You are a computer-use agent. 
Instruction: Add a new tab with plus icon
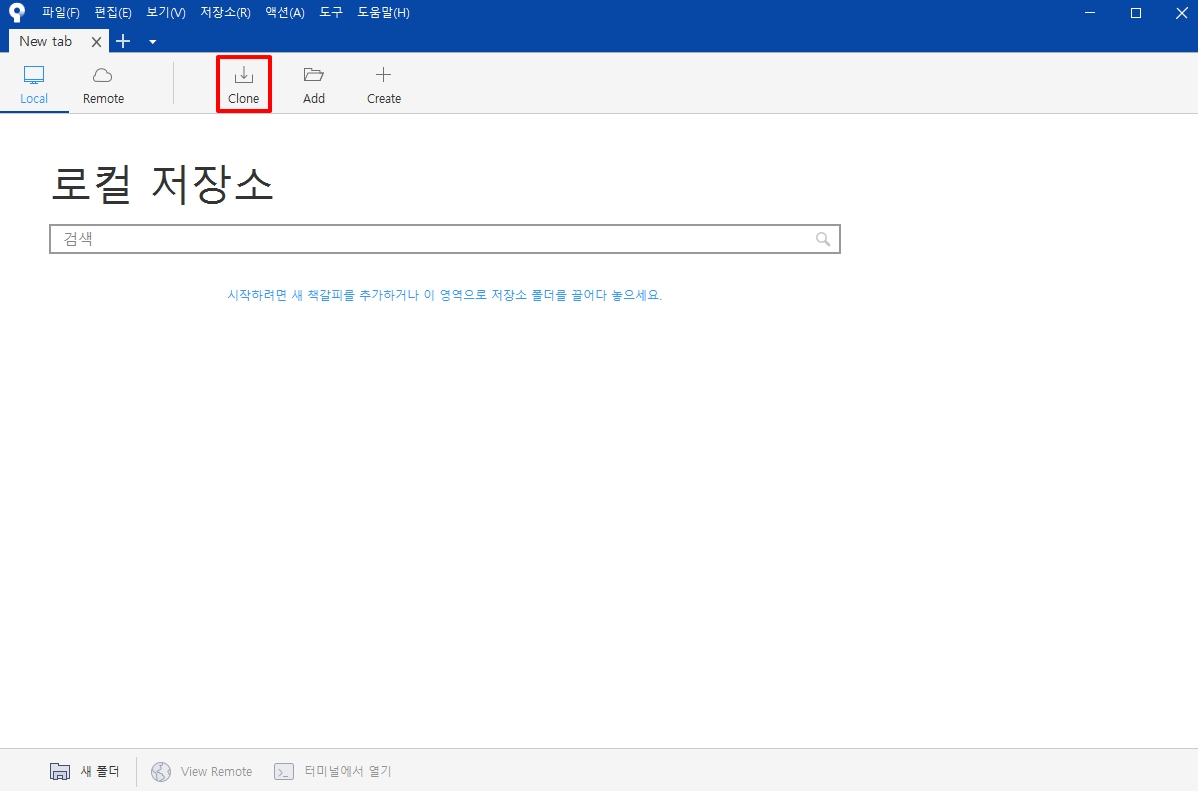click(123, 41)
